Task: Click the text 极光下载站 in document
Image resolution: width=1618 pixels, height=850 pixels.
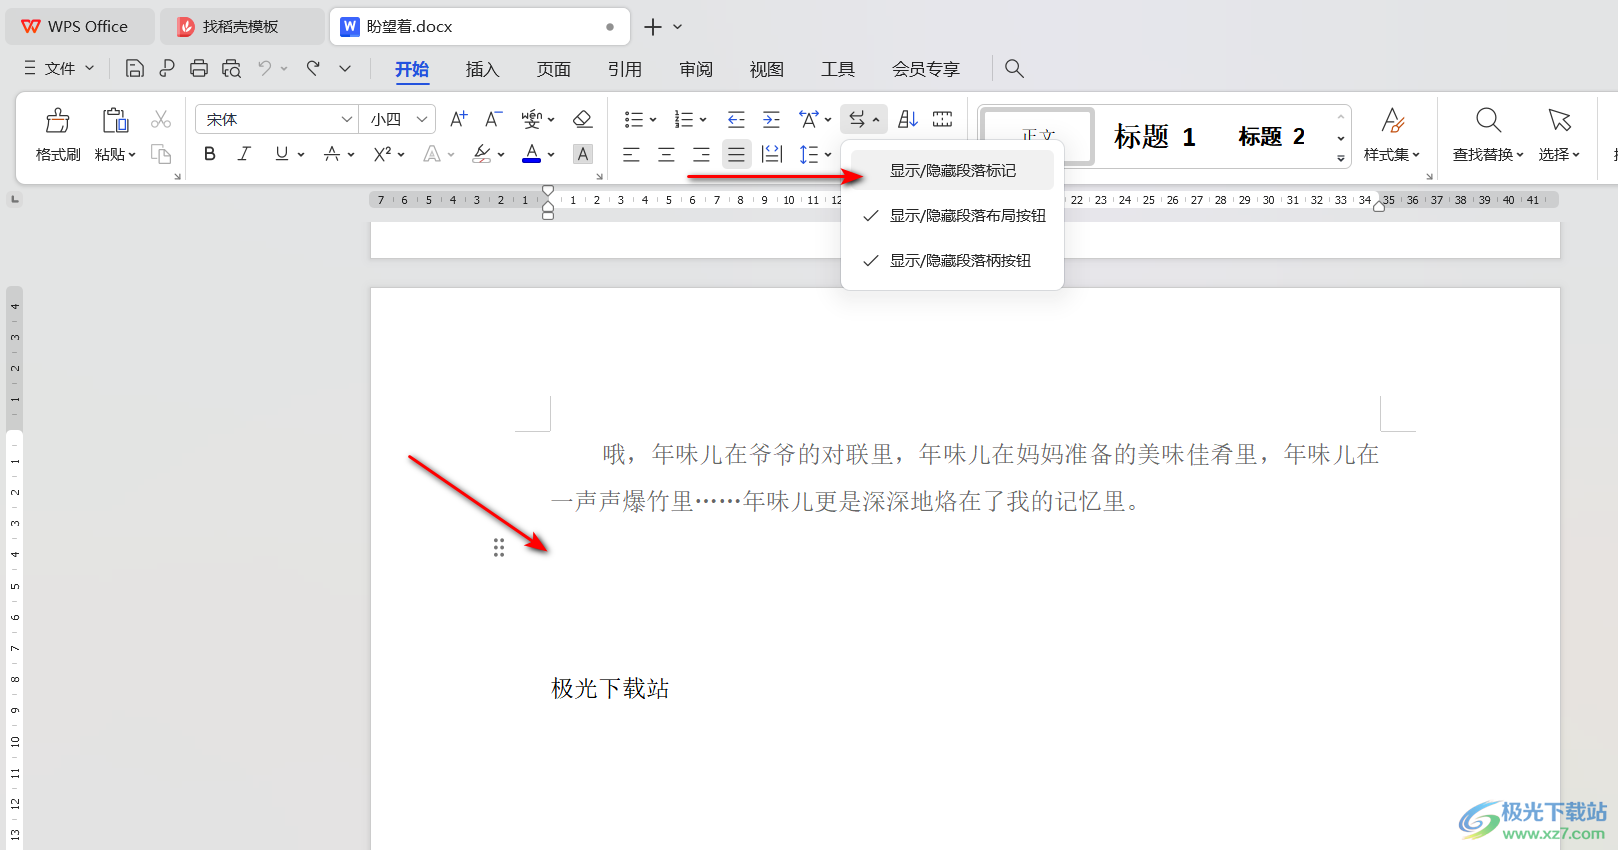Action: [610, 689]
